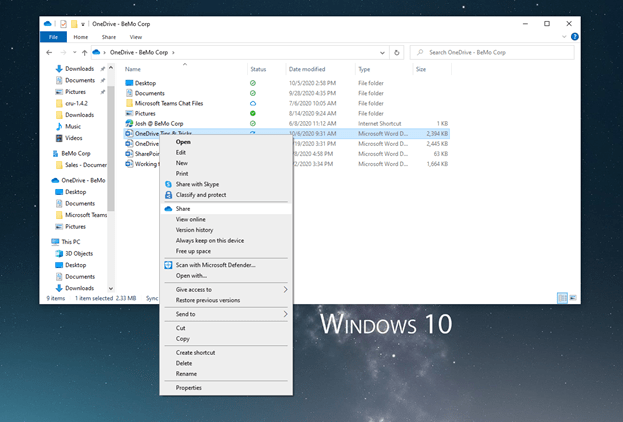Click navigation pane scrollbar up arrow
Viewport: 623px width, 422px height.
point(111,68)
